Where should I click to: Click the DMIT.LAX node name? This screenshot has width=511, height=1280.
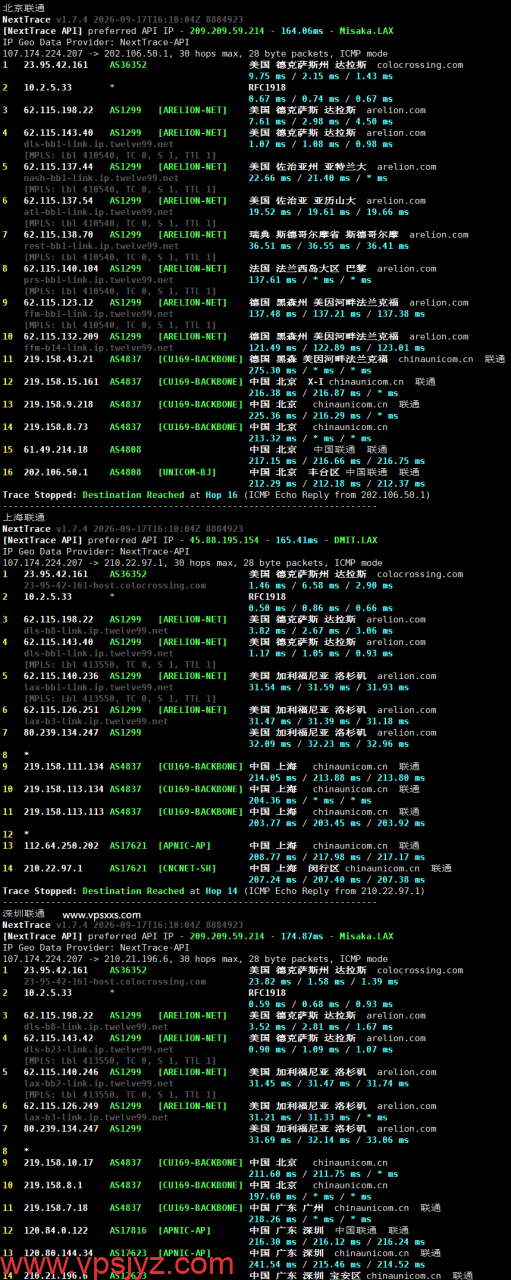click(x=349, y=540)
